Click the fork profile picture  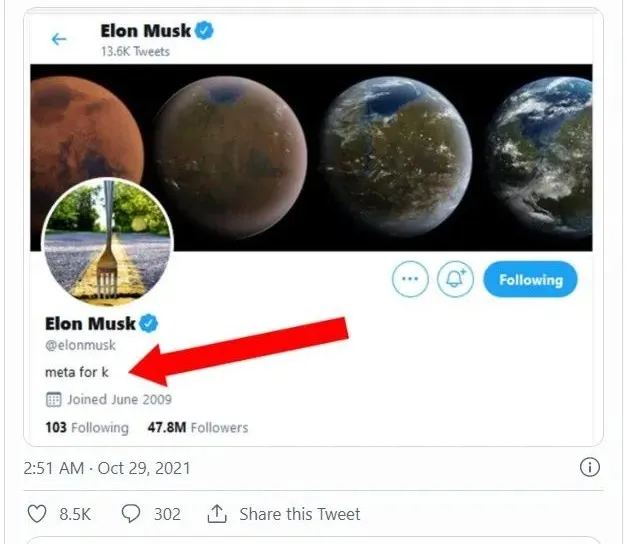point(107,241)
